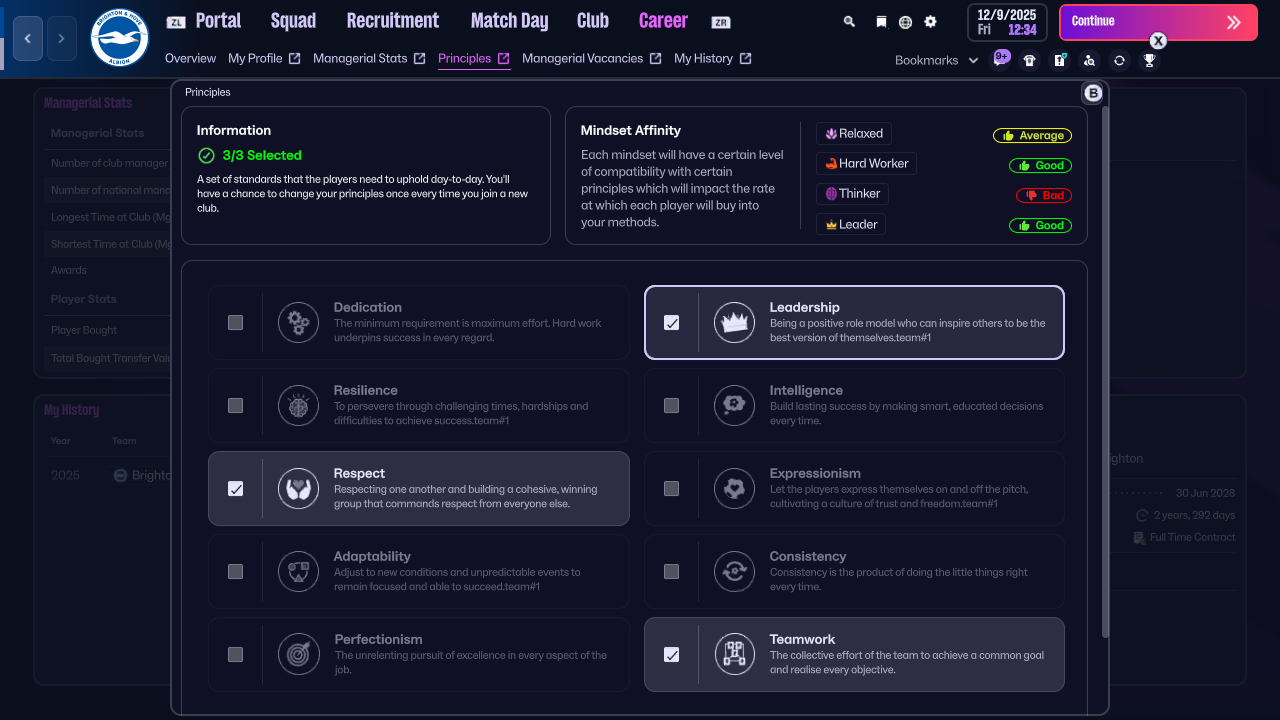Click the back navigation chevron
The height and width of the screenshot is (720, 1280).
(x=27, y=37)
